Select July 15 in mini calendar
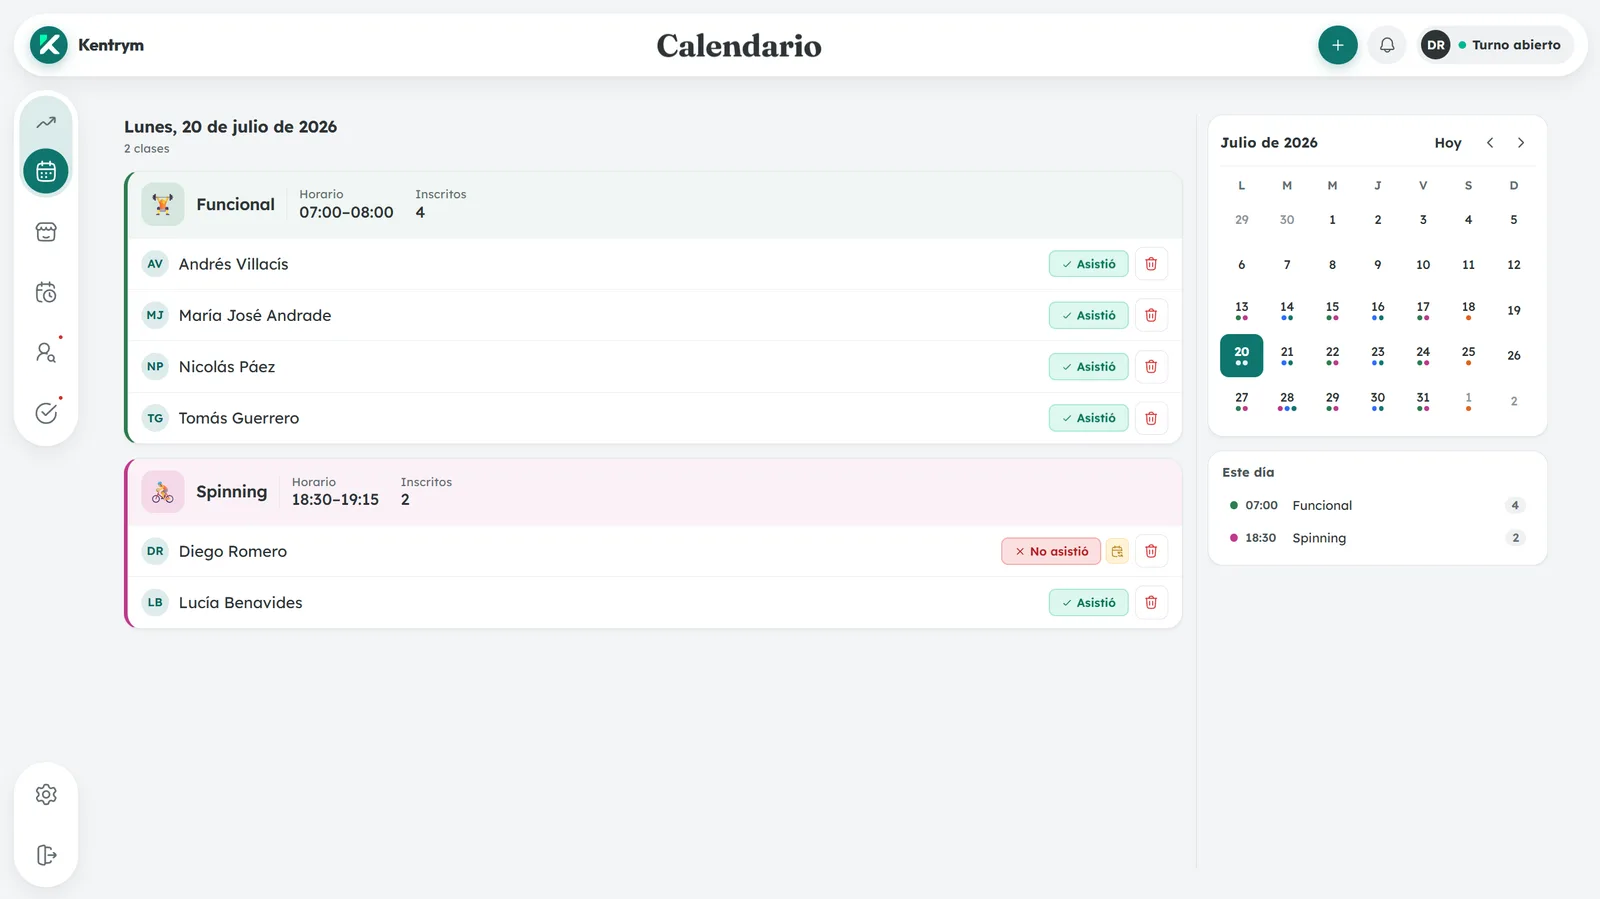Image resolution: width=1600 pixels, height=899 pixels. pyautogui.click(x=1332, y=310)
